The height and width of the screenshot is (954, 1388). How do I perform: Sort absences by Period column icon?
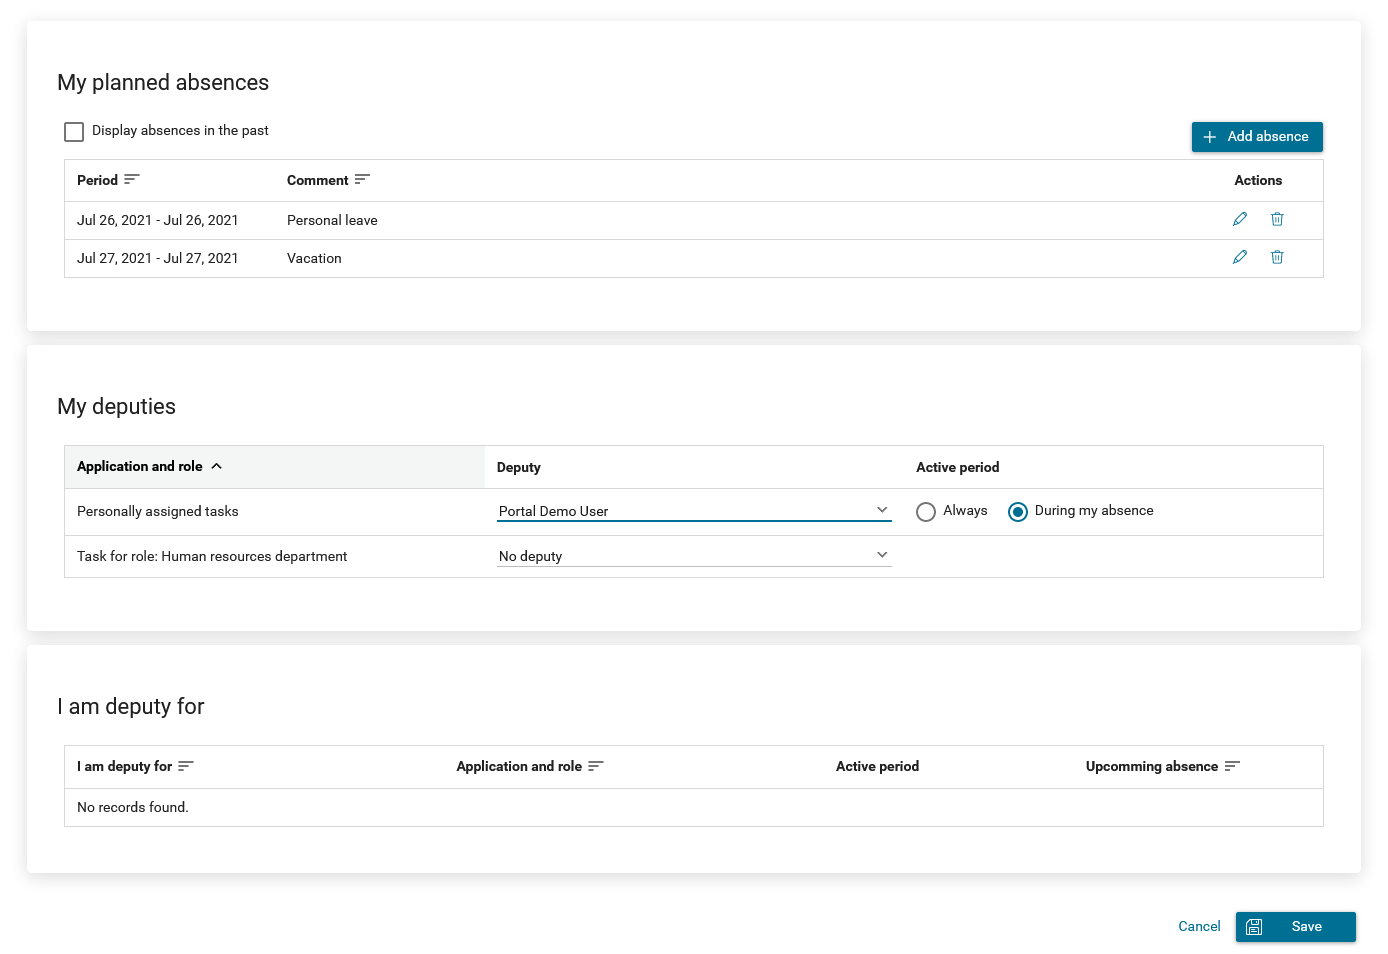point(132,179)
